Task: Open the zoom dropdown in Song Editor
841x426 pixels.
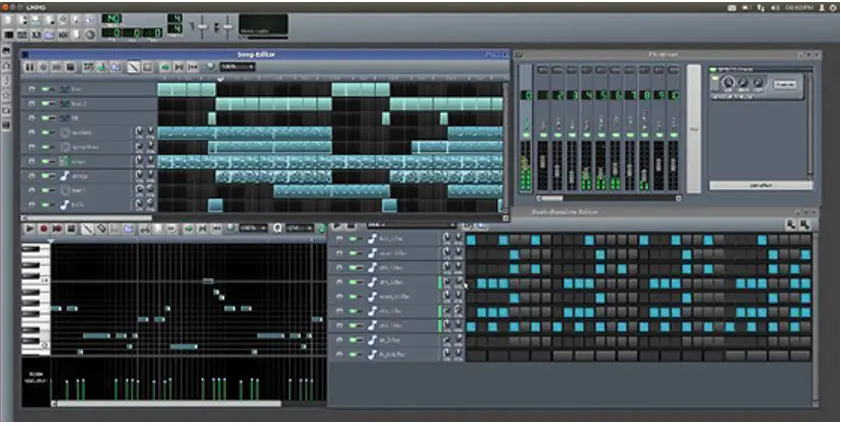Action: (x=236, y=67)
